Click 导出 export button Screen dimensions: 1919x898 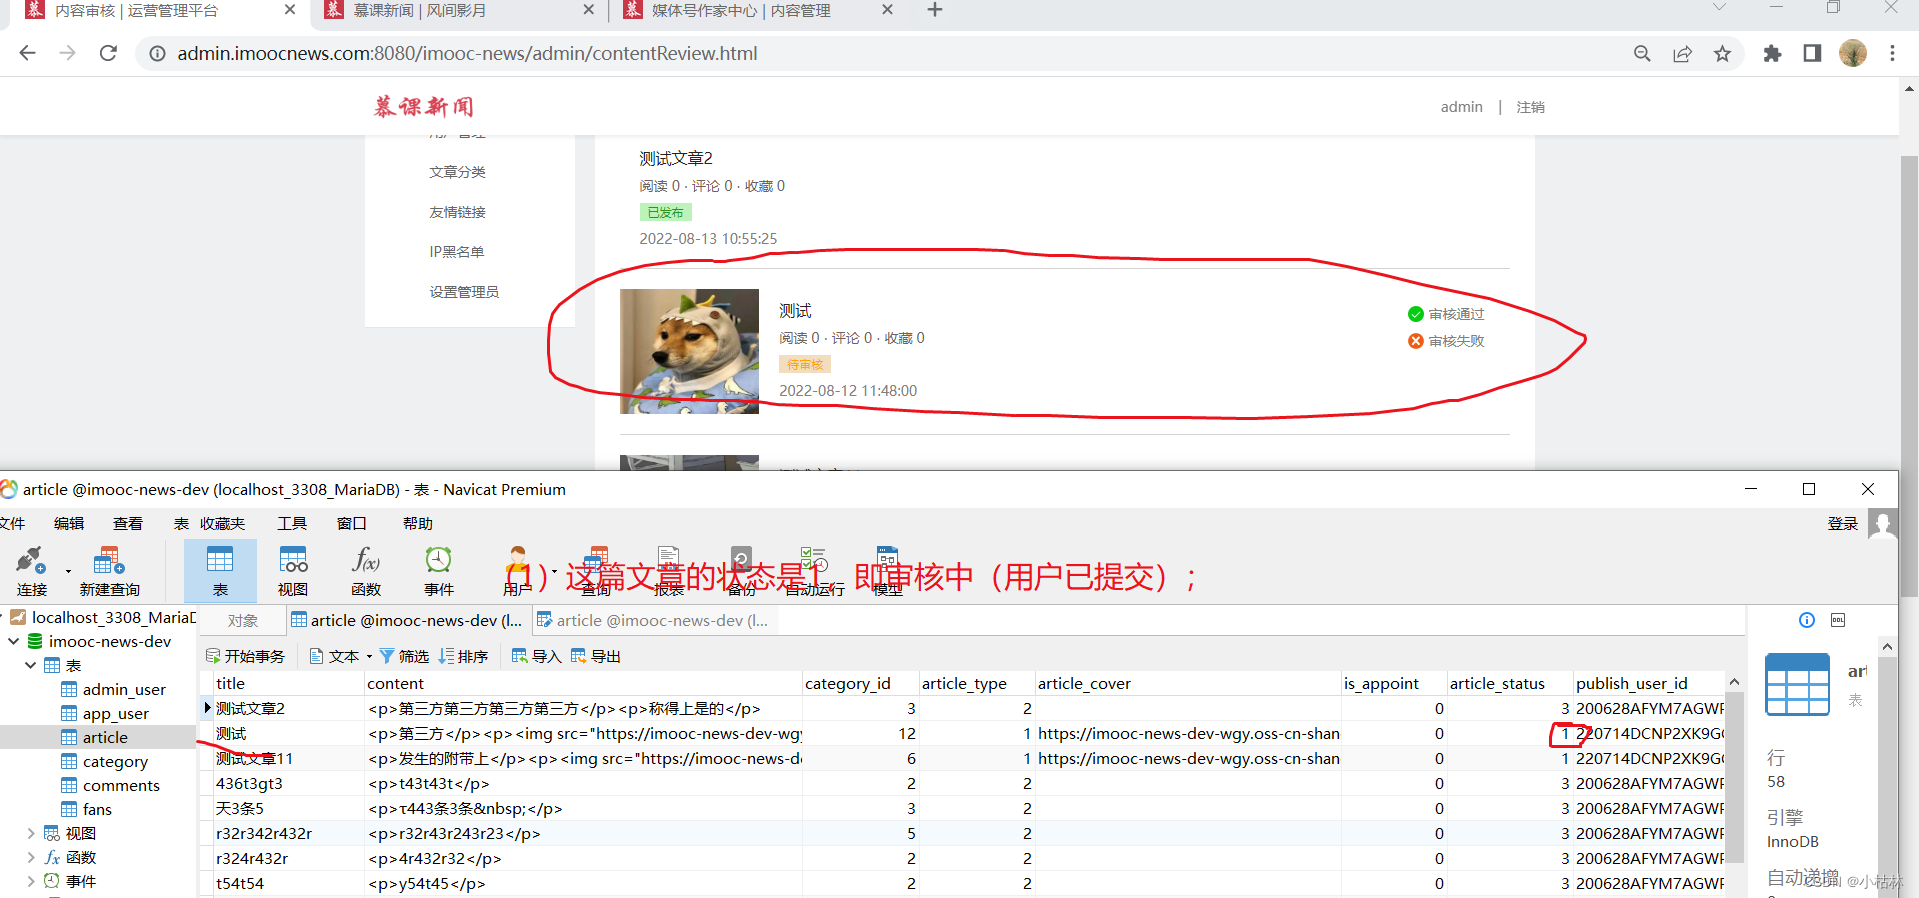pyautogui.click(x=595, y=656)
